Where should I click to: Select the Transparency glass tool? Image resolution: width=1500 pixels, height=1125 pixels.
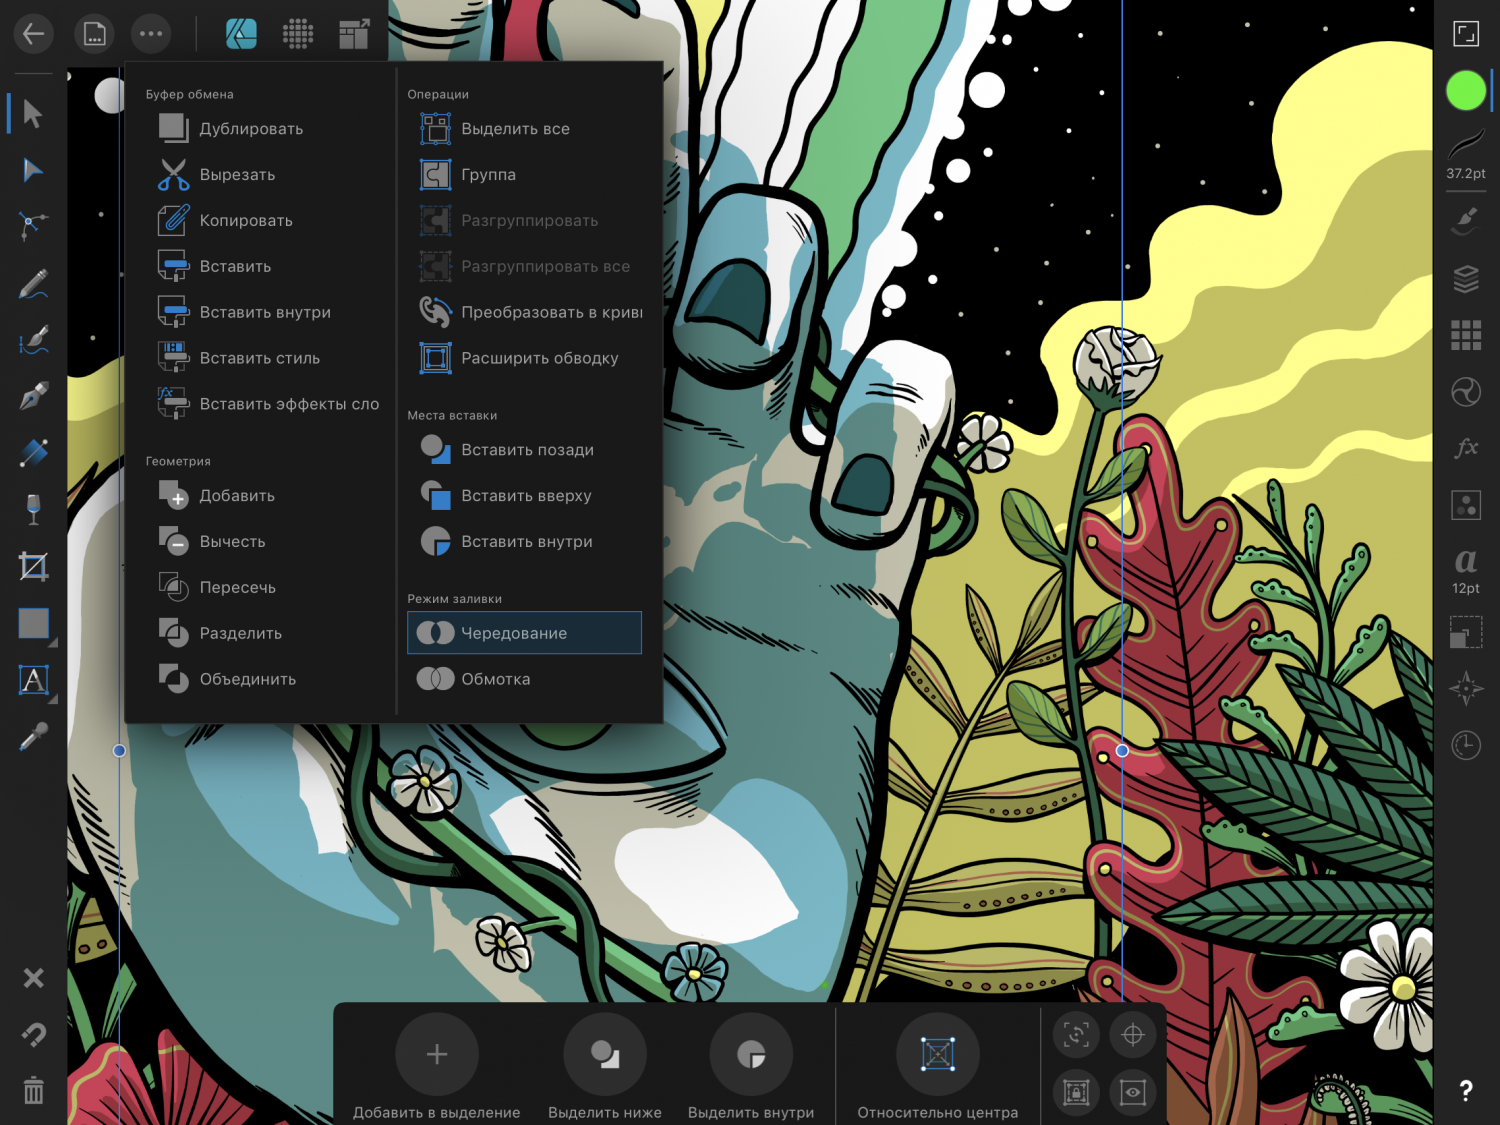coord(33,509)
